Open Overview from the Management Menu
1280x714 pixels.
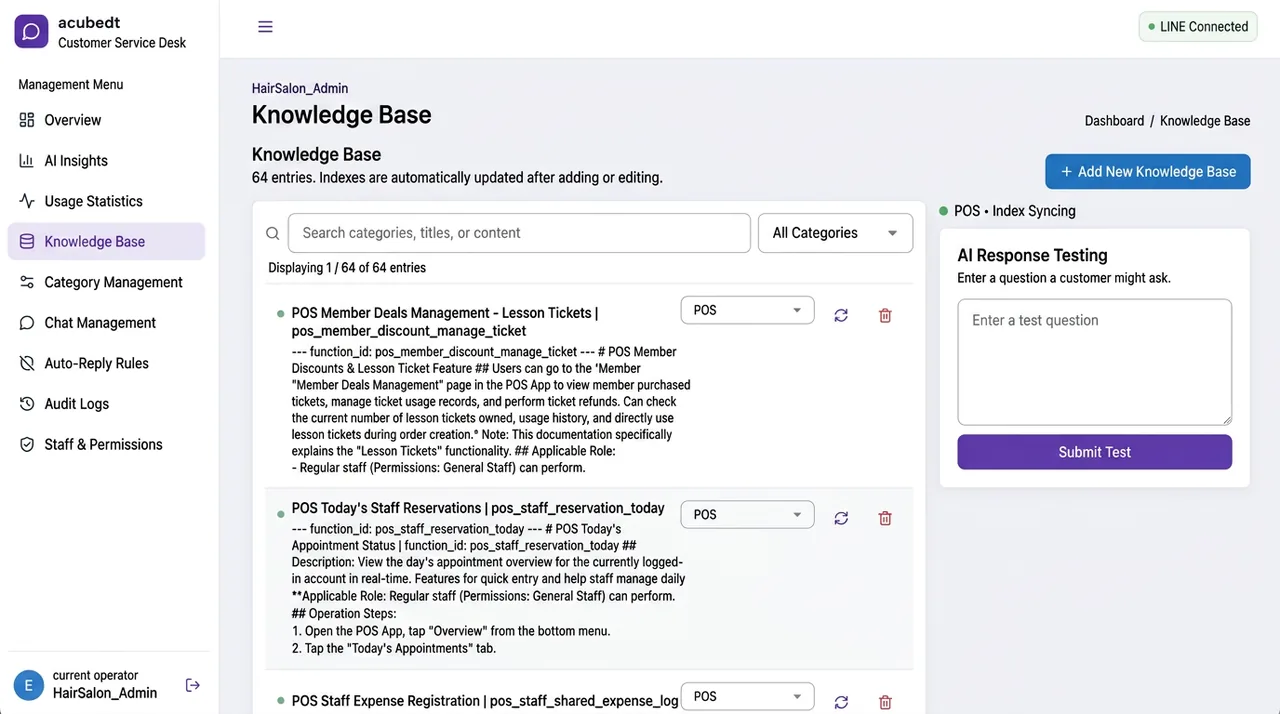click(x=106, y=120)
